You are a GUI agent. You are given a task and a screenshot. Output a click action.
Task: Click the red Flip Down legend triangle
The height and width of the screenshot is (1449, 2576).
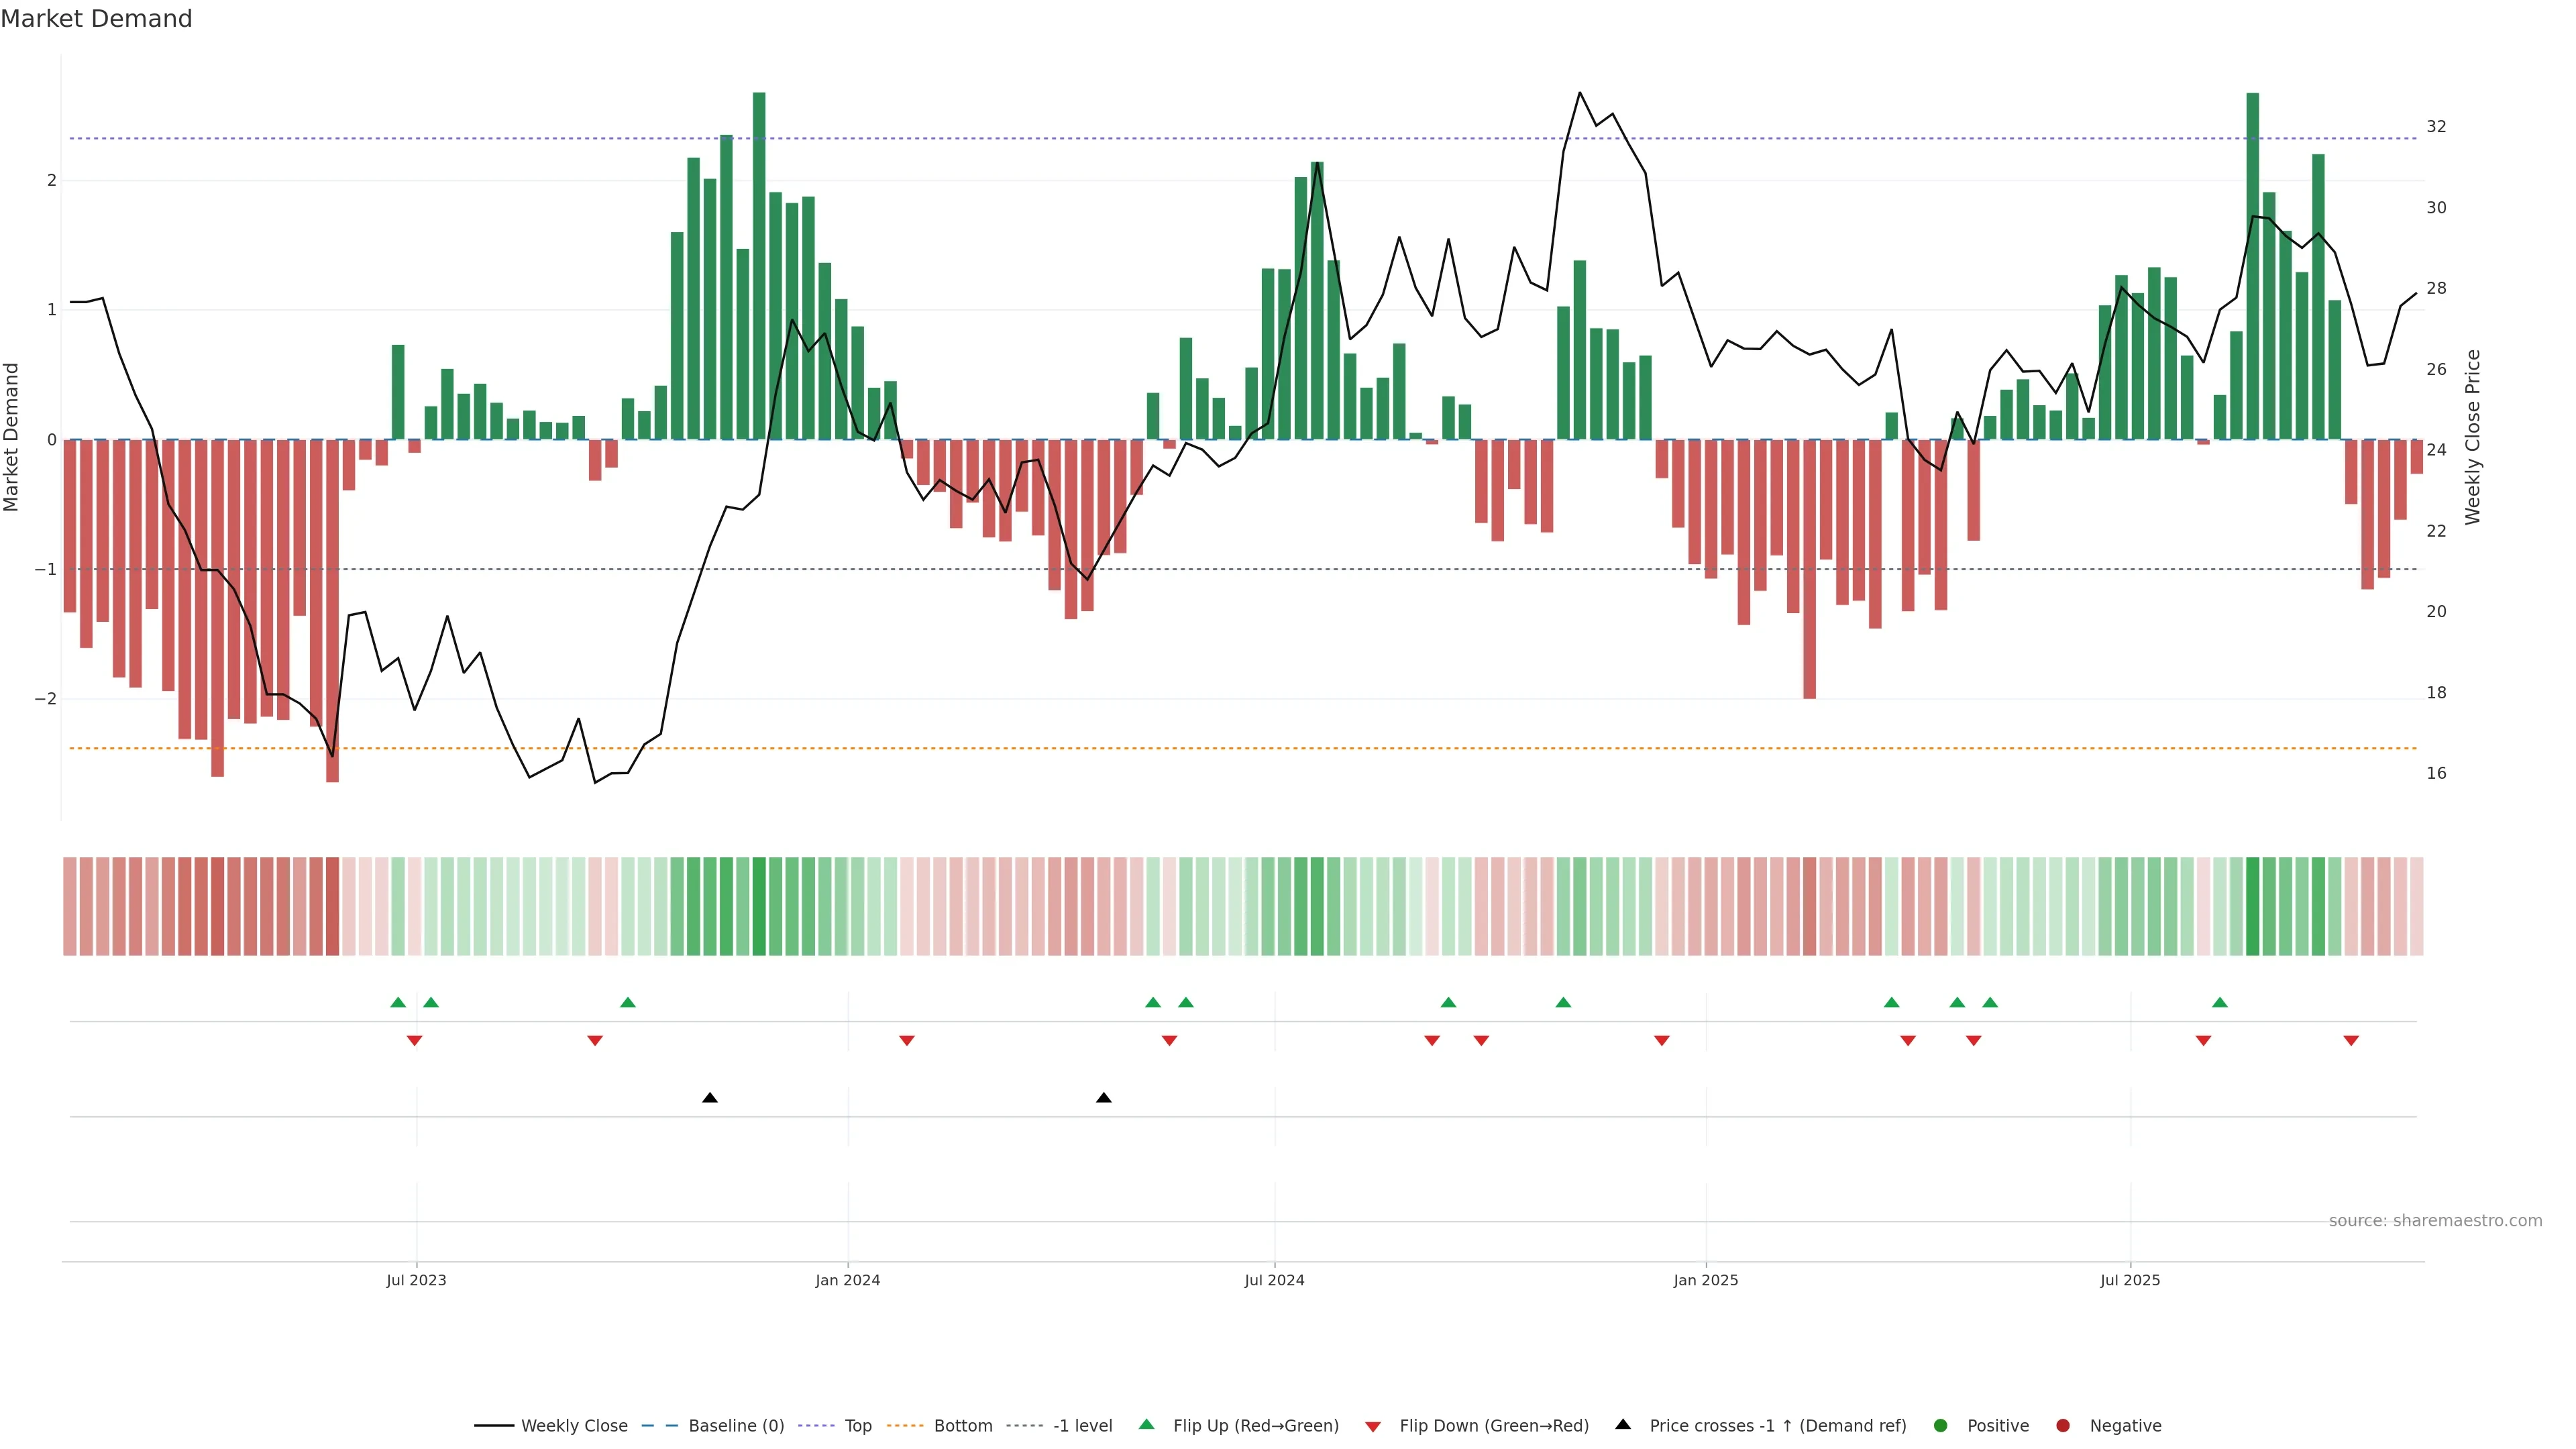1373,1426
